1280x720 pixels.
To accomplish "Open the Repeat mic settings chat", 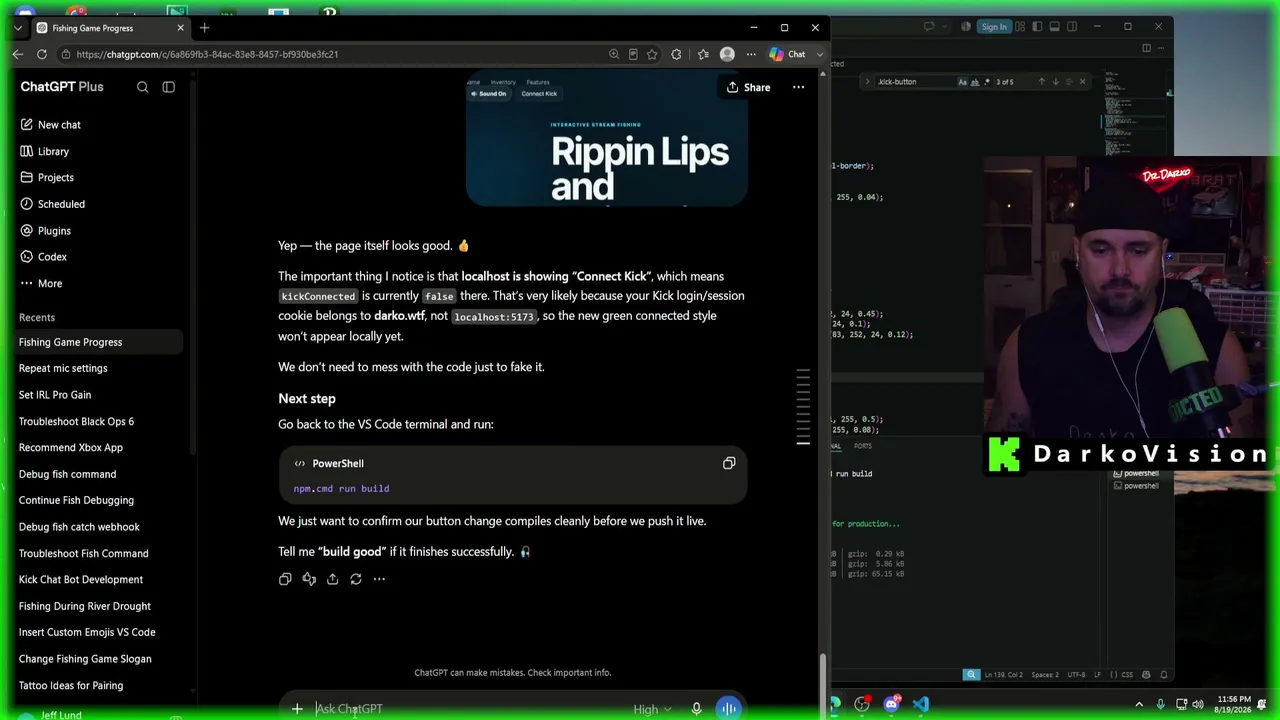I will point(63,368).
